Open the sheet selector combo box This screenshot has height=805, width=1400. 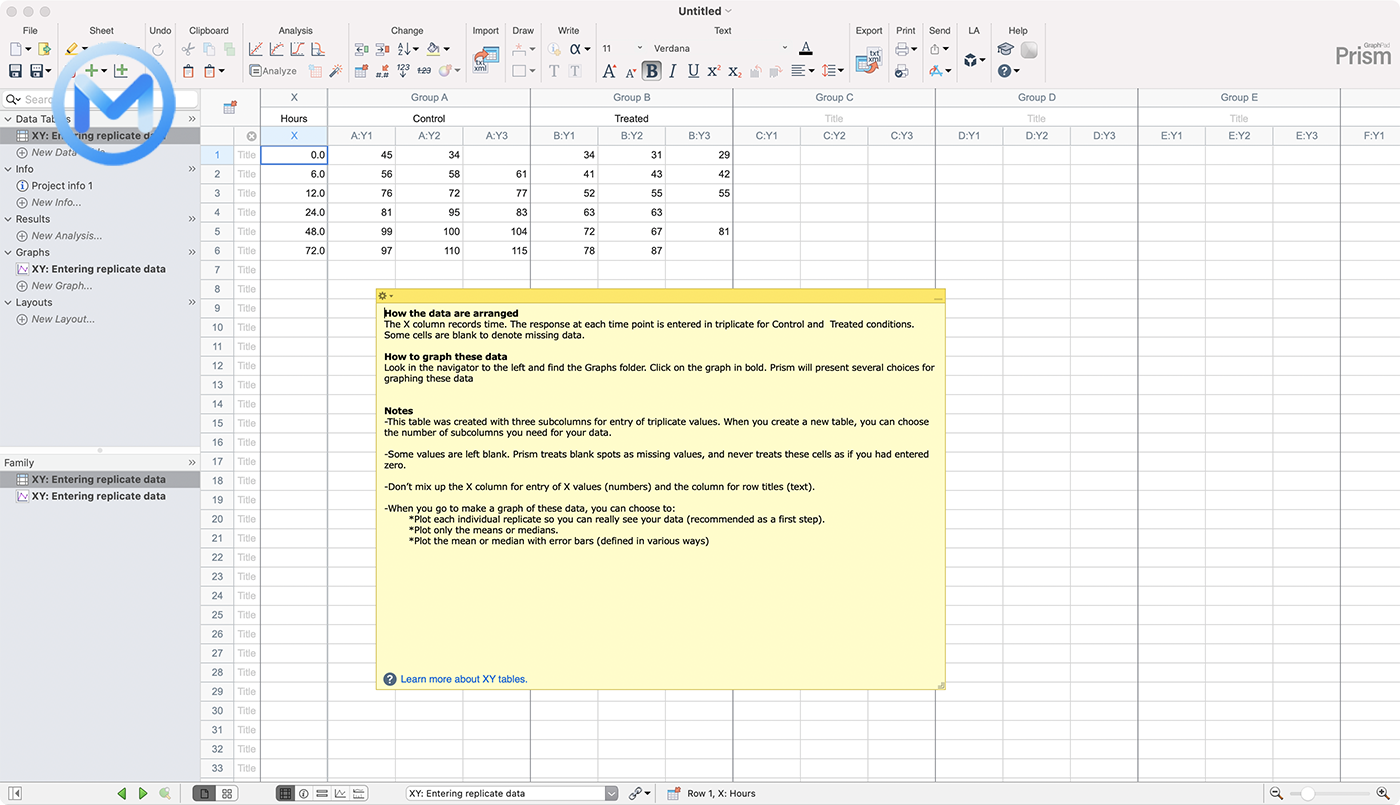point(512,793)
